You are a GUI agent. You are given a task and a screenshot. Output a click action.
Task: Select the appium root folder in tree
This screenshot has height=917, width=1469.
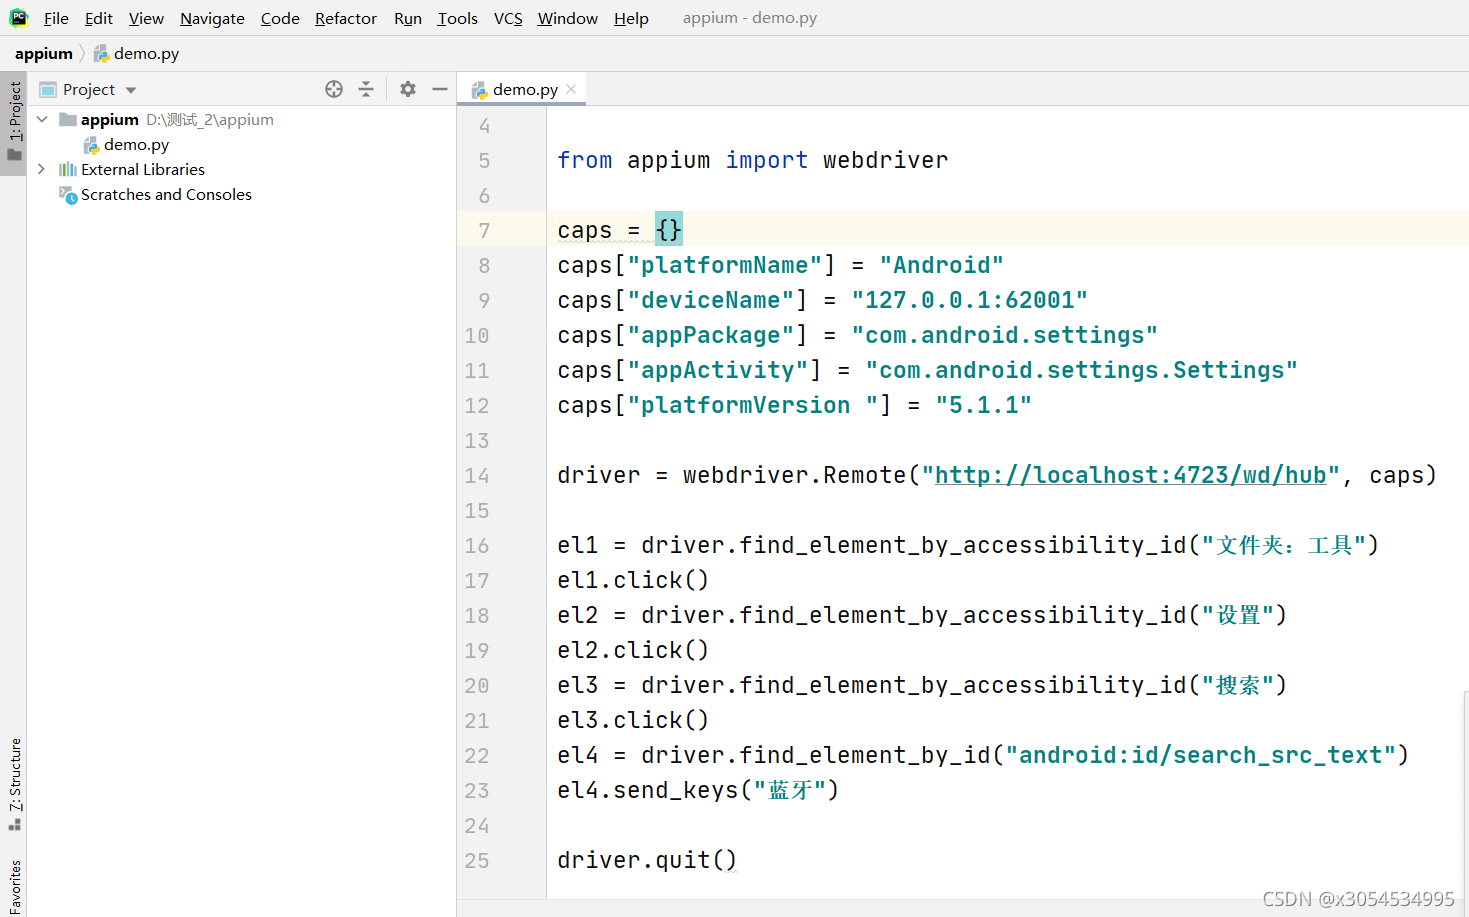(x=110, y=120)
